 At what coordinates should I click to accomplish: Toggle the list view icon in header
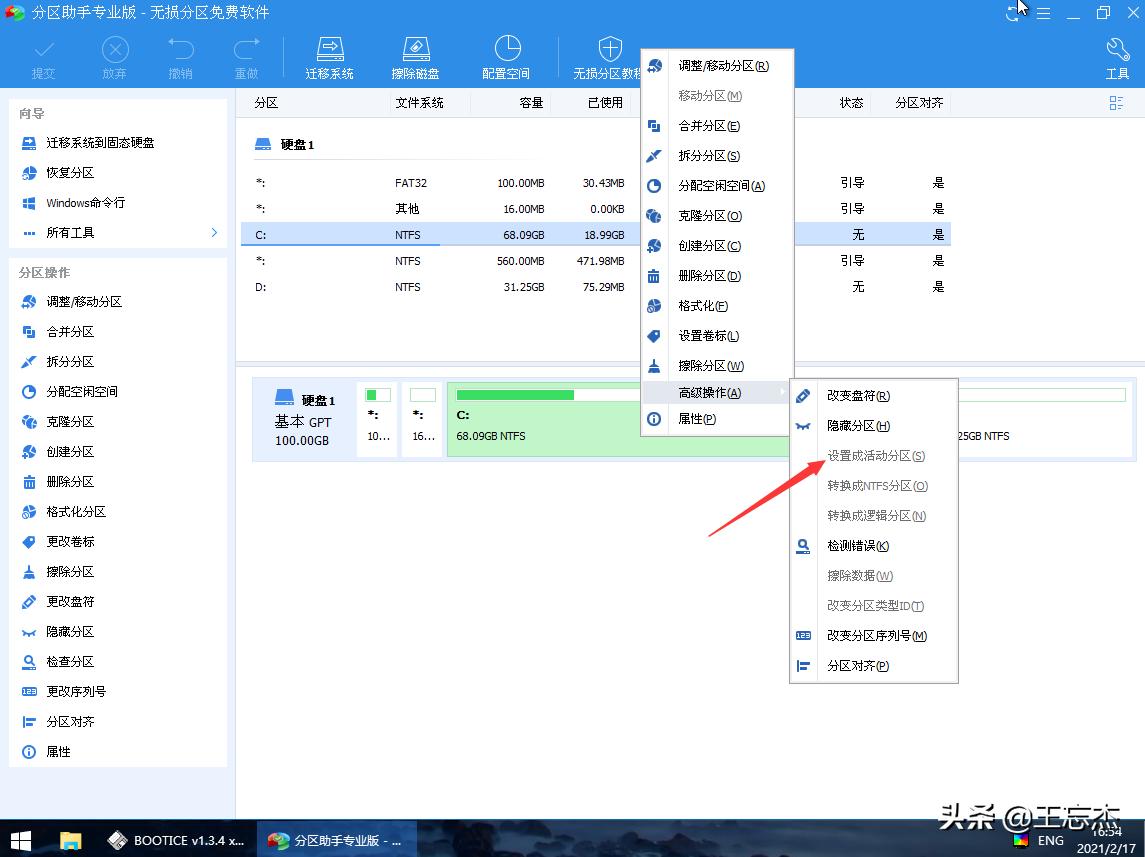1116,103
